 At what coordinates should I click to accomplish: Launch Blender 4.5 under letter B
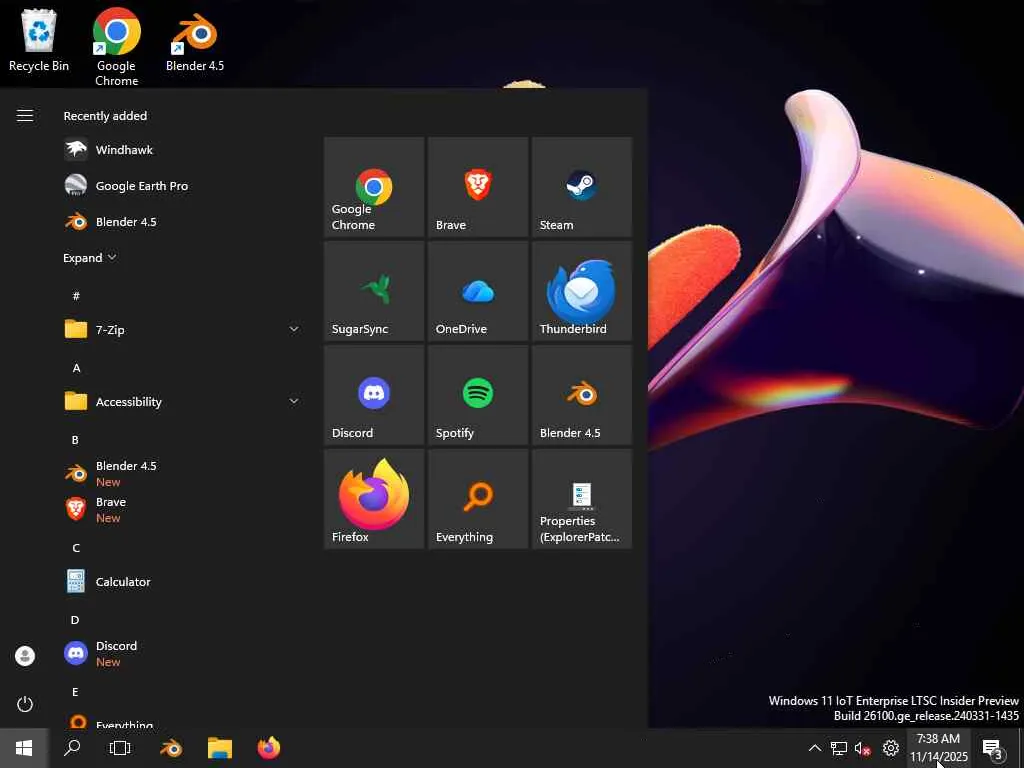(x=183, y=473)
